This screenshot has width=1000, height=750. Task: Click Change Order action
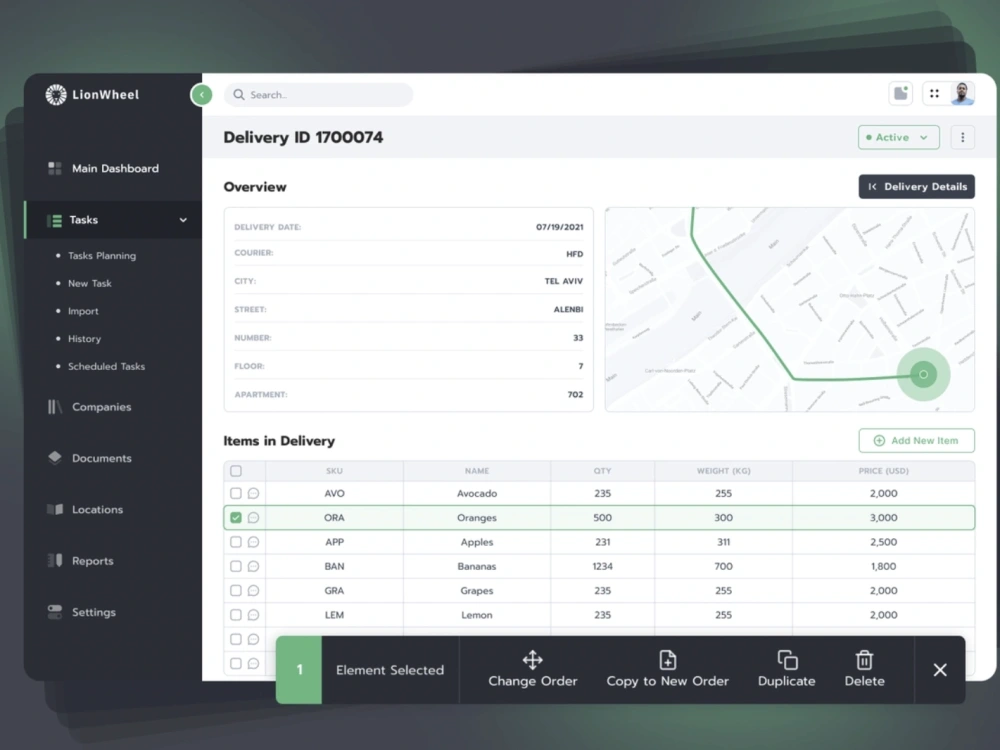click(x=533, y=670)
